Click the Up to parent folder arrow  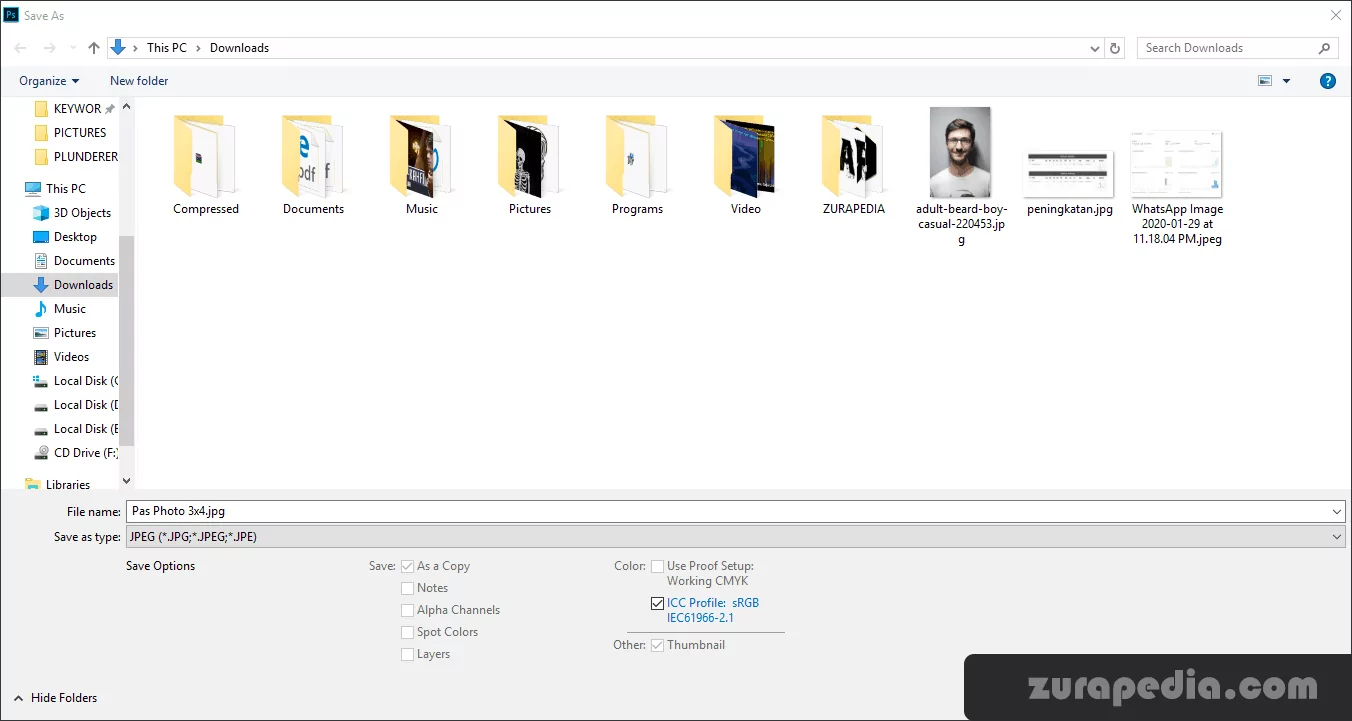point(94,48)
